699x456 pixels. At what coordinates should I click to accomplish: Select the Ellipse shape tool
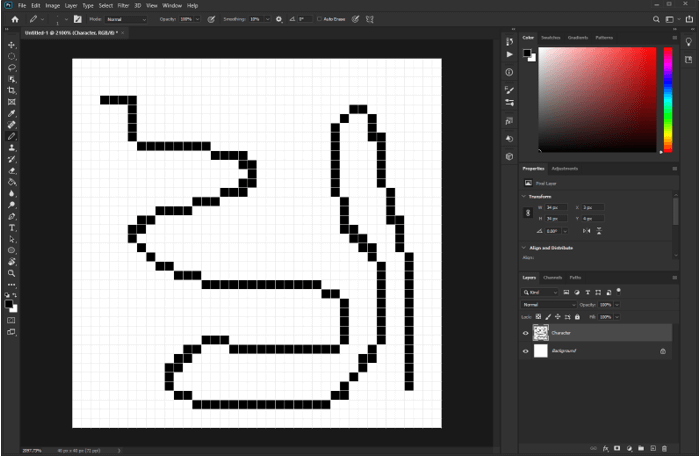(x=12, y=251)
